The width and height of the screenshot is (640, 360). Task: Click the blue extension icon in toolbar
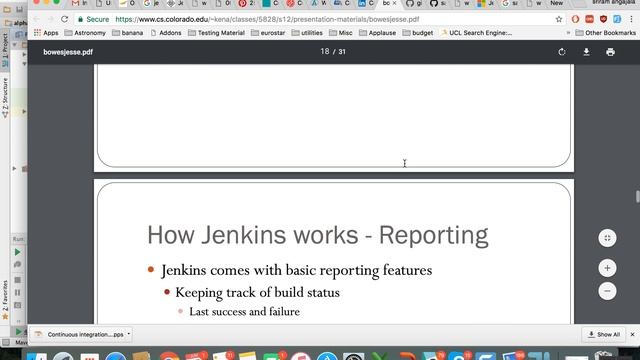pyautogui.click(x=617, y=19)
